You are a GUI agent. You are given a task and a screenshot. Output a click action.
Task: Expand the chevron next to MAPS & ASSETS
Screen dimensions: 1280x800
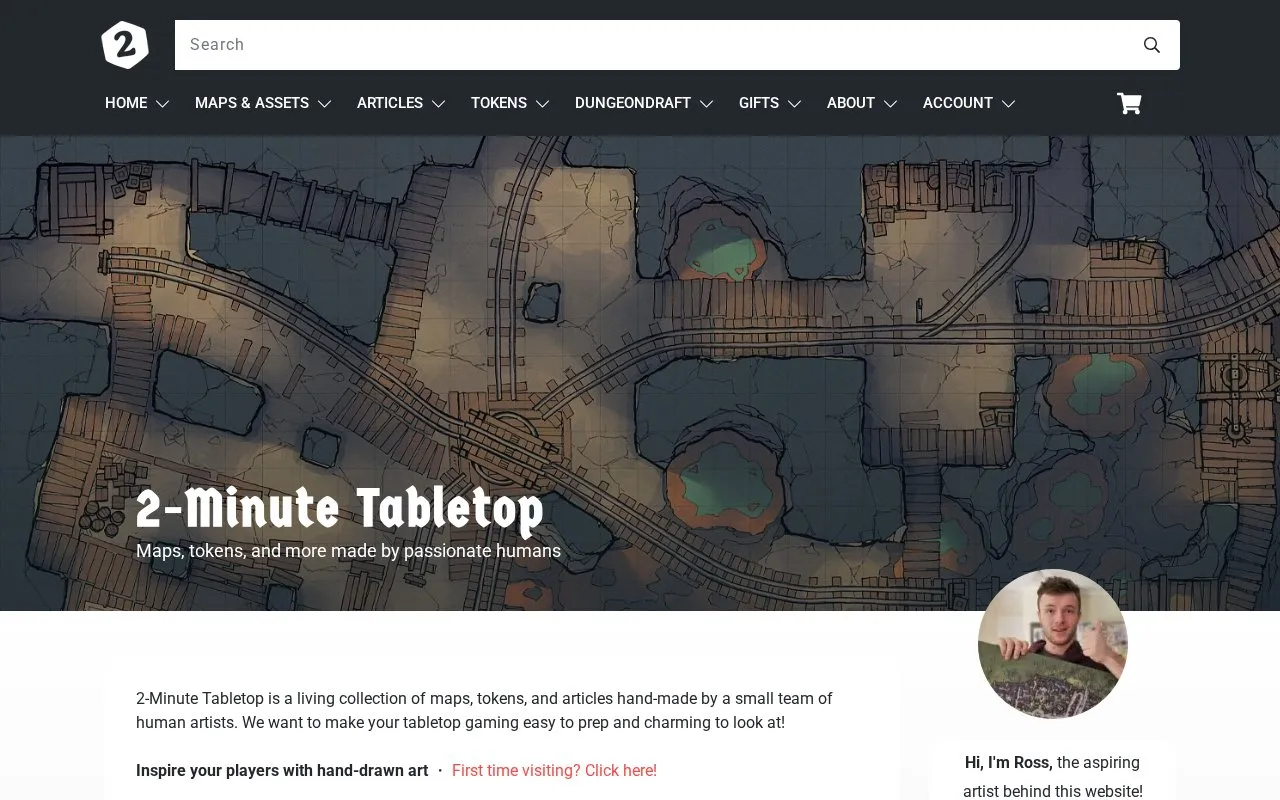(324, 104)
